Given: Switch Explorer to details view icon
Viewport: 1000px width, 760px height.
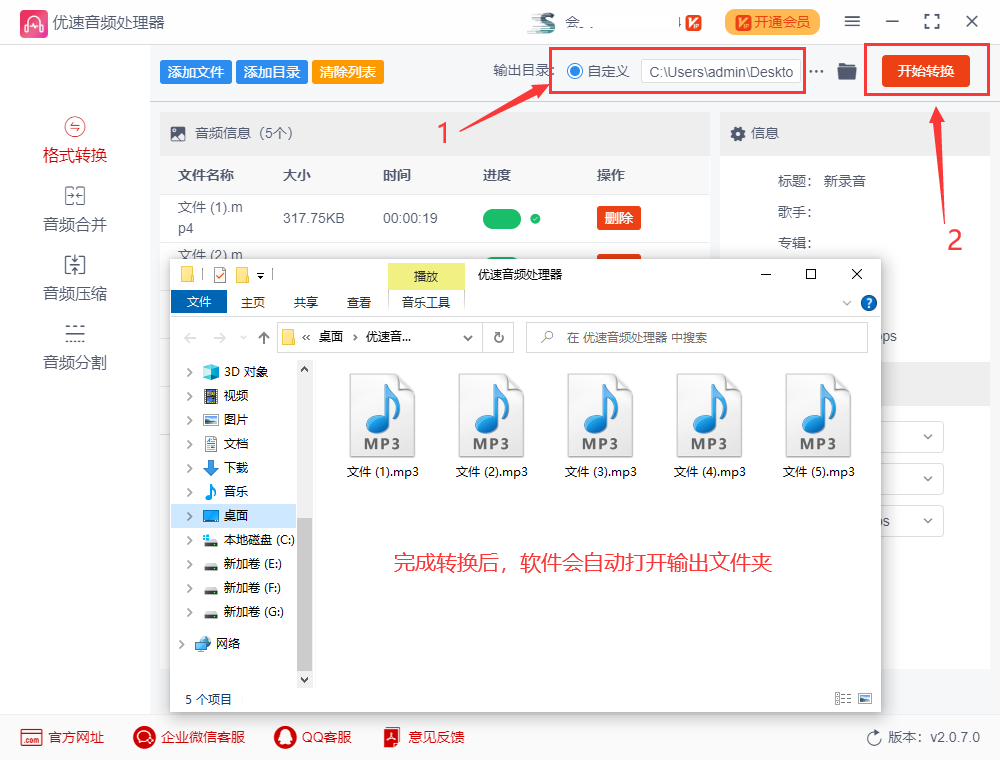Looking at the screenshot, I should [843, 699].
